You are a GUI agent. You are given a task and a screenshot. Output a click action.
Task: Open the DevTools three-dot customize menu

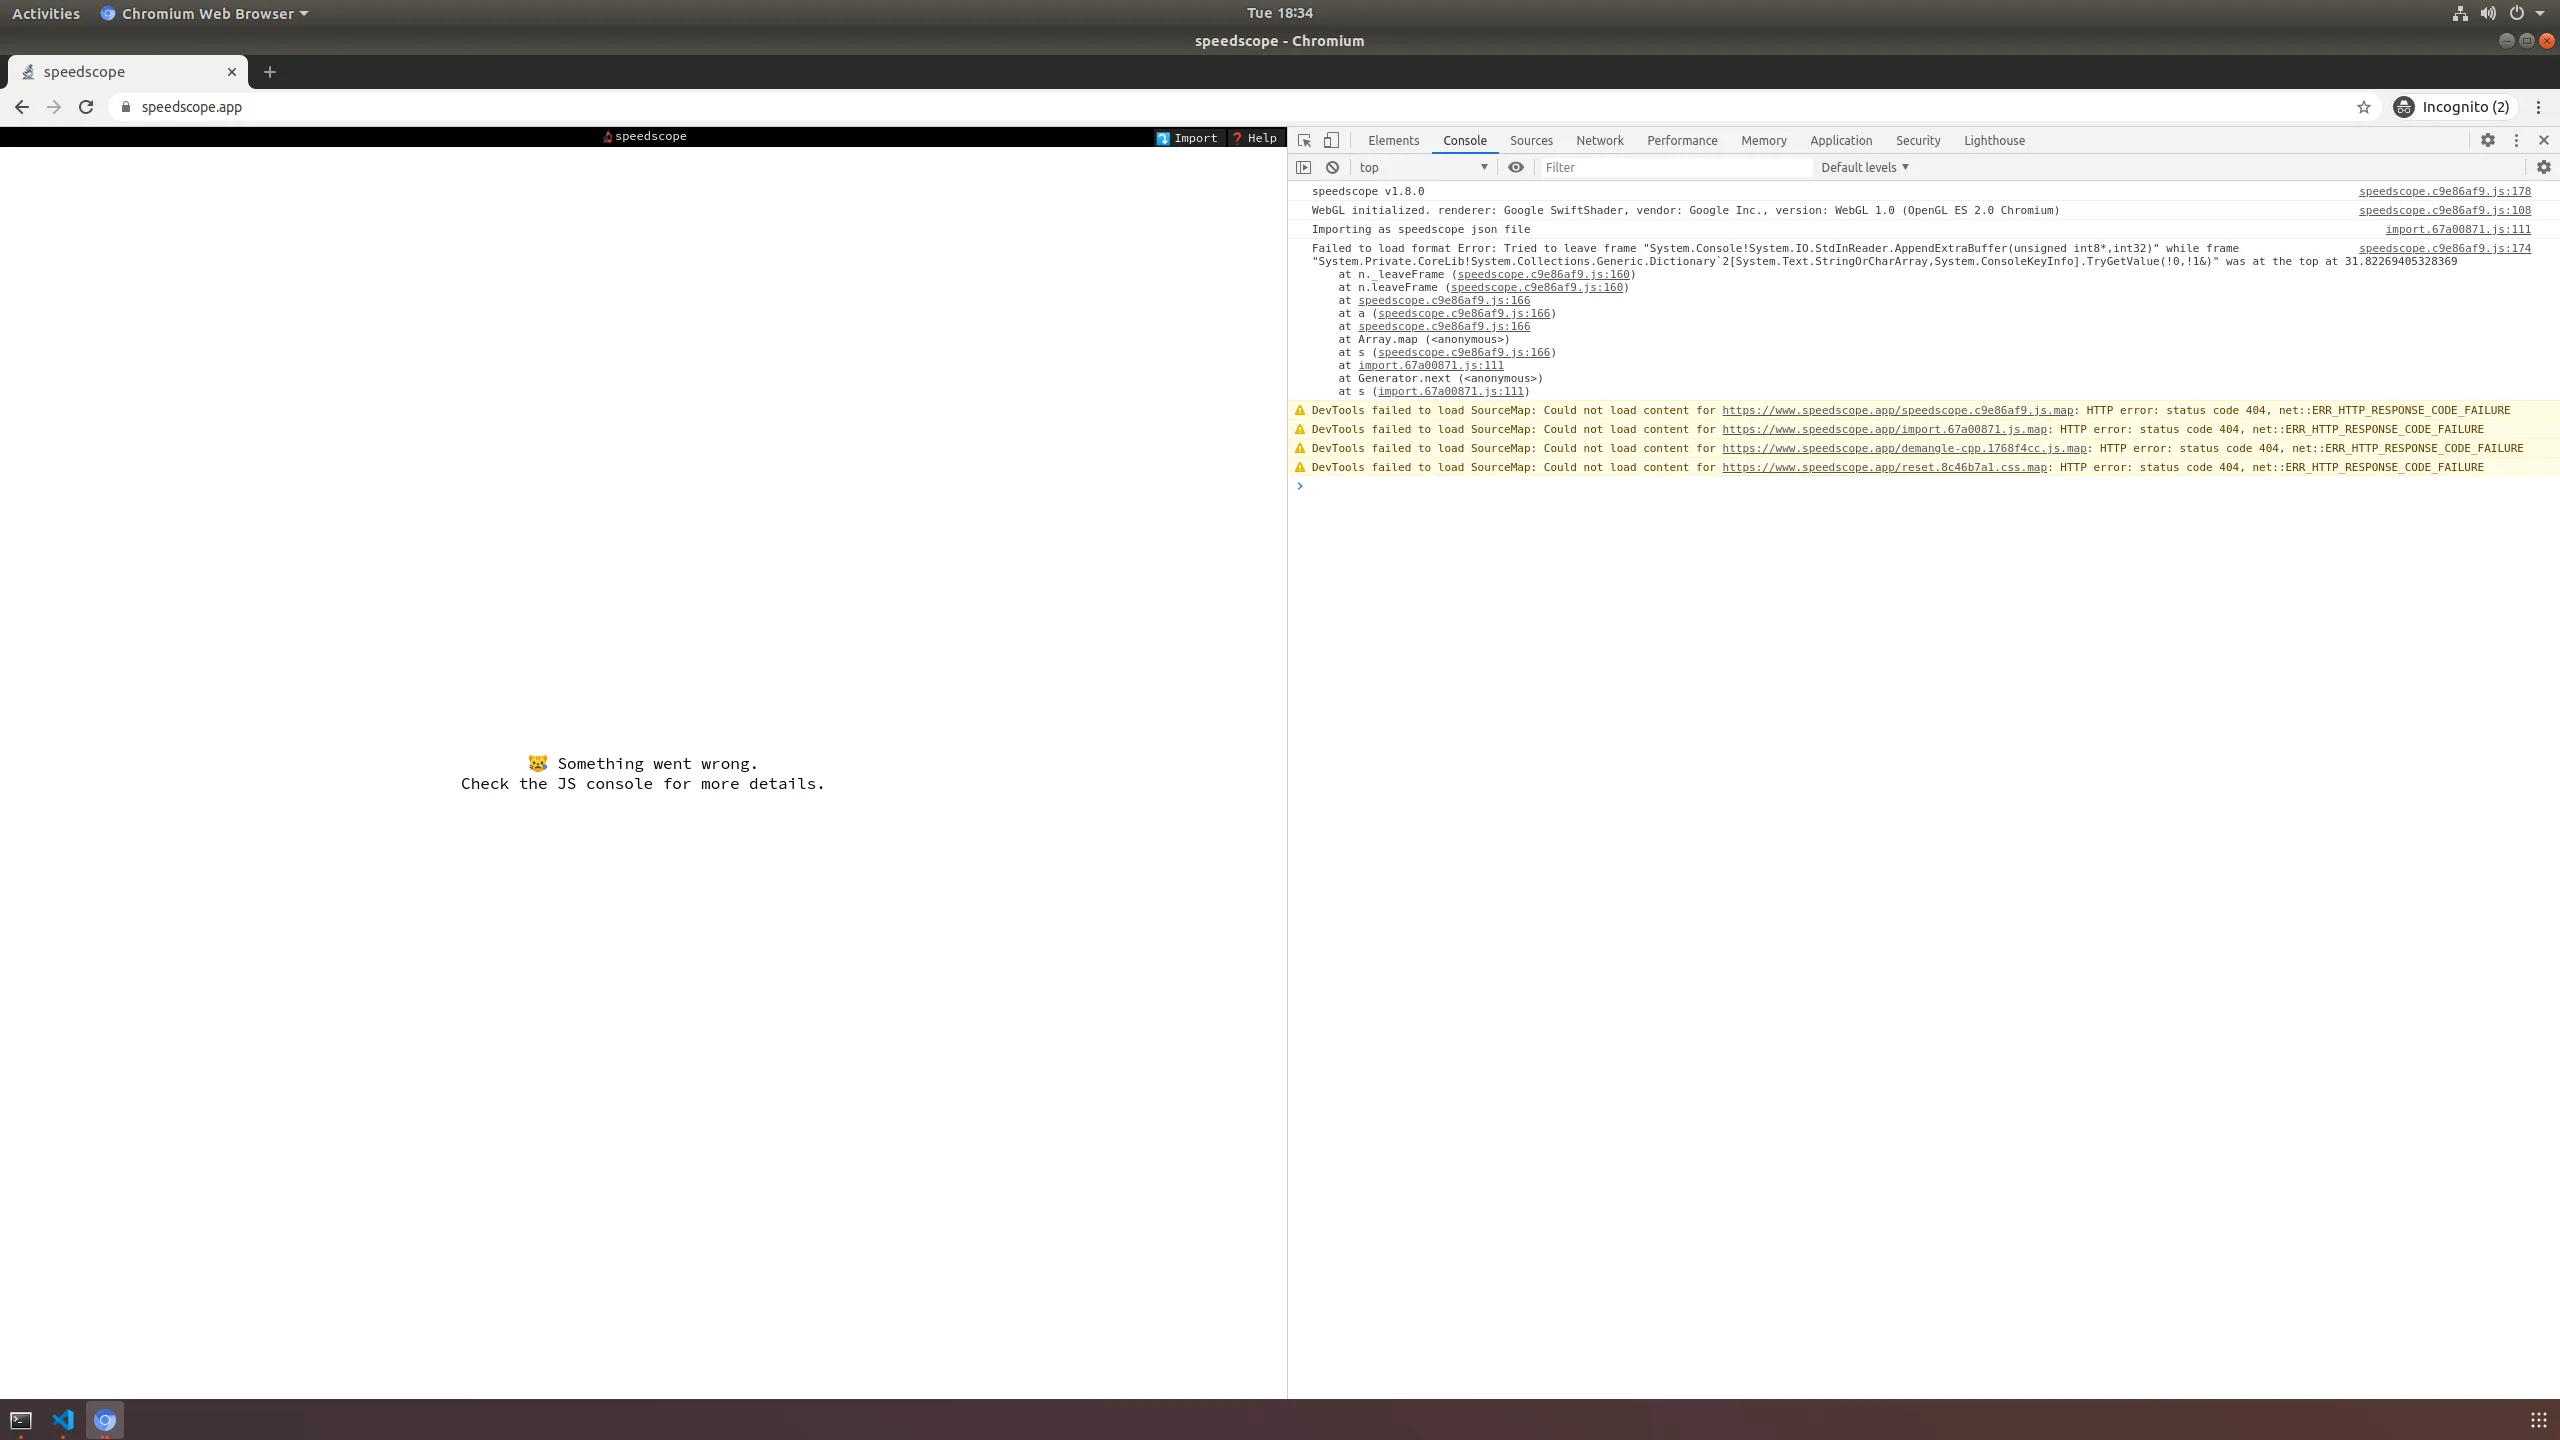click(2516, 140)
